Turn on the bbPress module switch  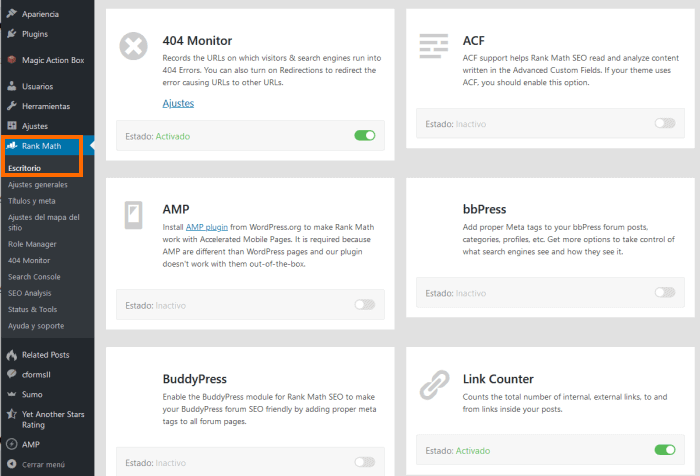click(665, 292)
